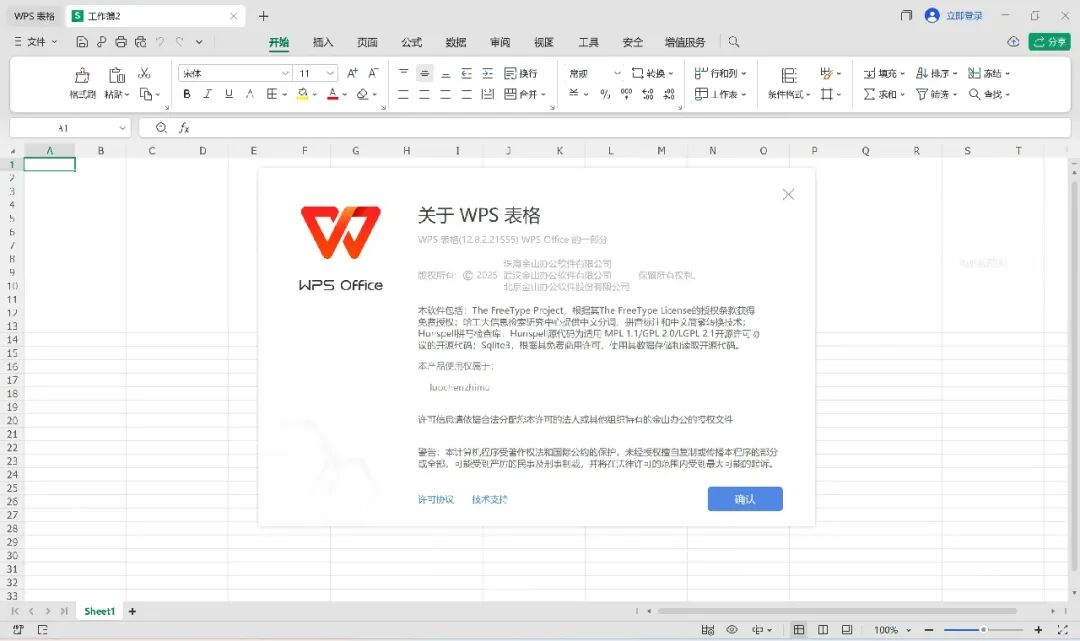Expand the quick access toolbar customize arrow
This screenshot has width=1080, height=641.
[199, 42]
